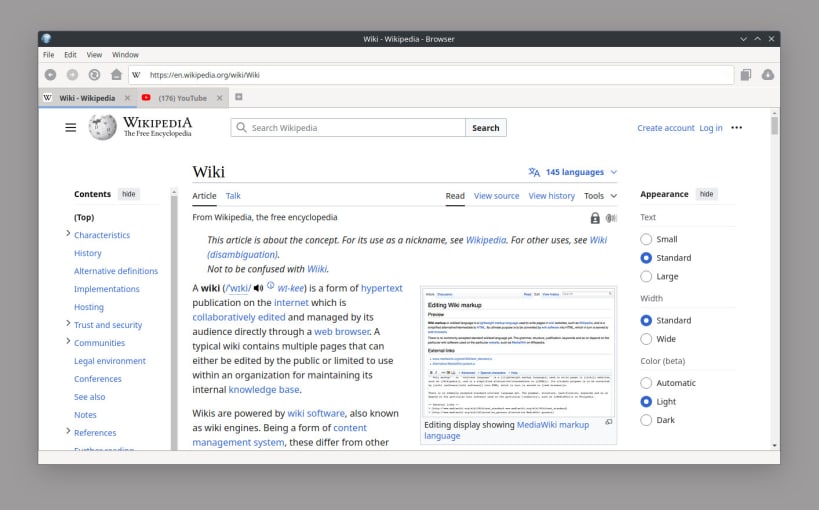Click the page scrollbar down arrow
Screen dimensions: 819x510
[775, 446]
